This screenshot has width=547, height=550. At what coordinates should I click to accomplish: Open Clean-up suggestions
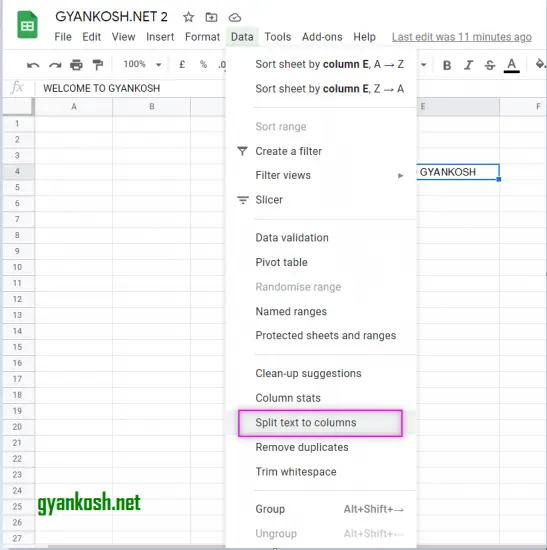[x=321, y=374]
